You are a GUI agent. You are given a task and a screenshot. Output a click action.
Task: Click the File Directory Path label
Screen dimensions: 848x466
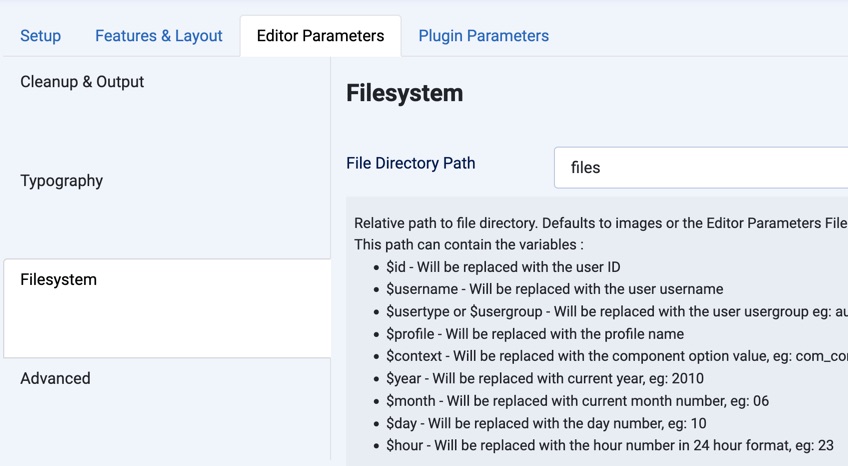pos(411,163)
